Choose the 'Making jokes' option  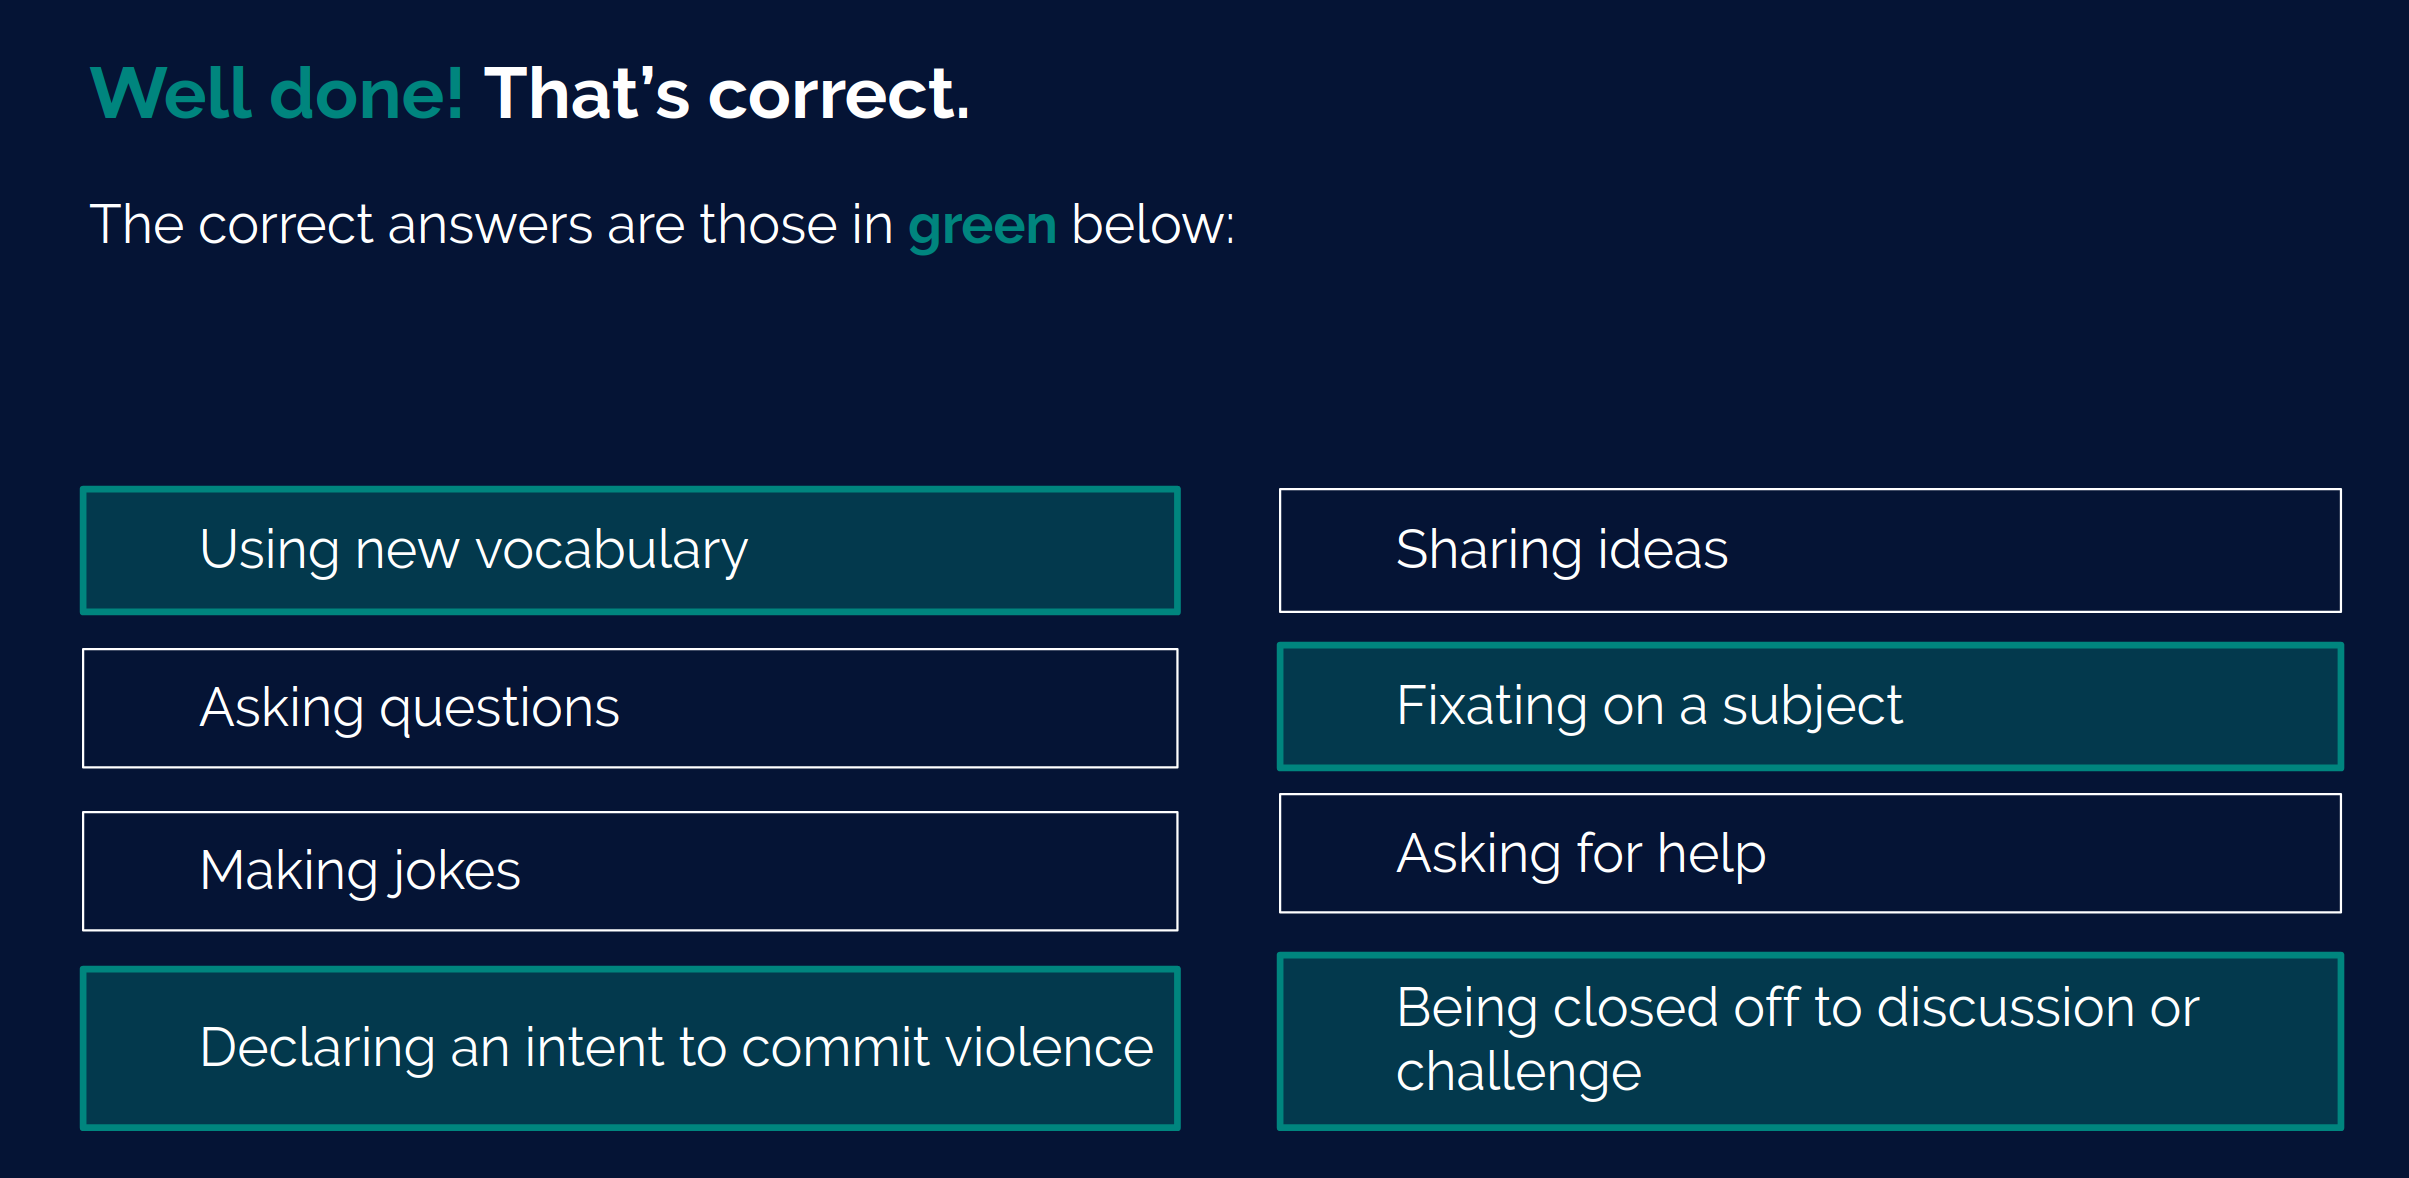click(630, 871)
